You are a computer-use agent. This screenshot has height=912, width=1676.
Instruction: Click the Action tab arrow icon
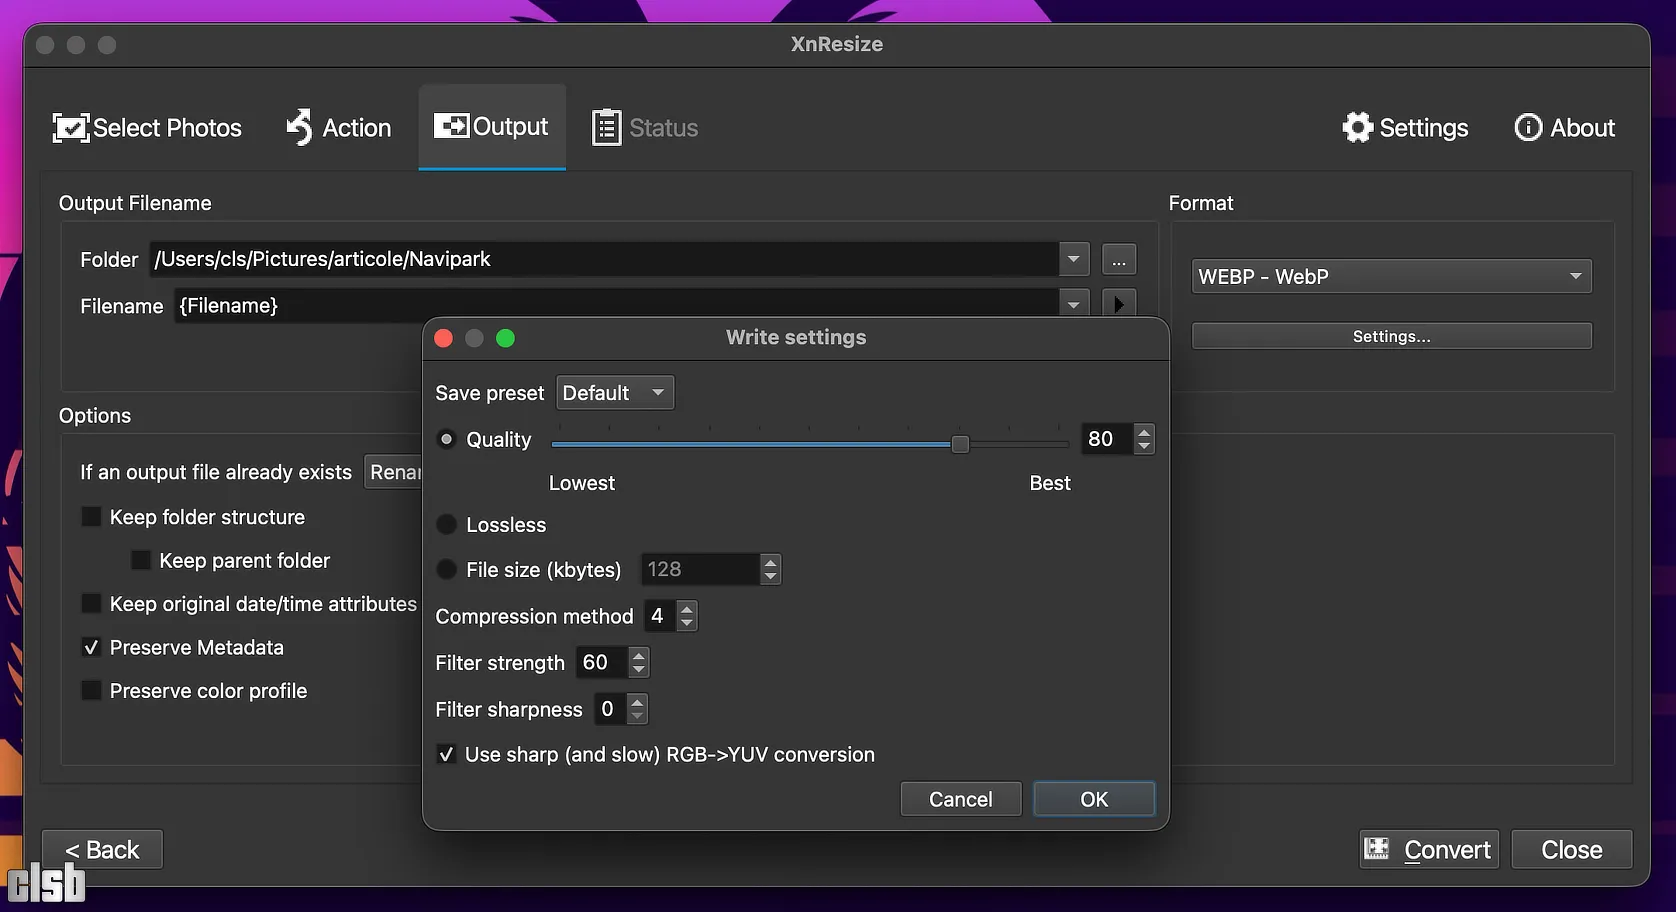pos(299,128)
